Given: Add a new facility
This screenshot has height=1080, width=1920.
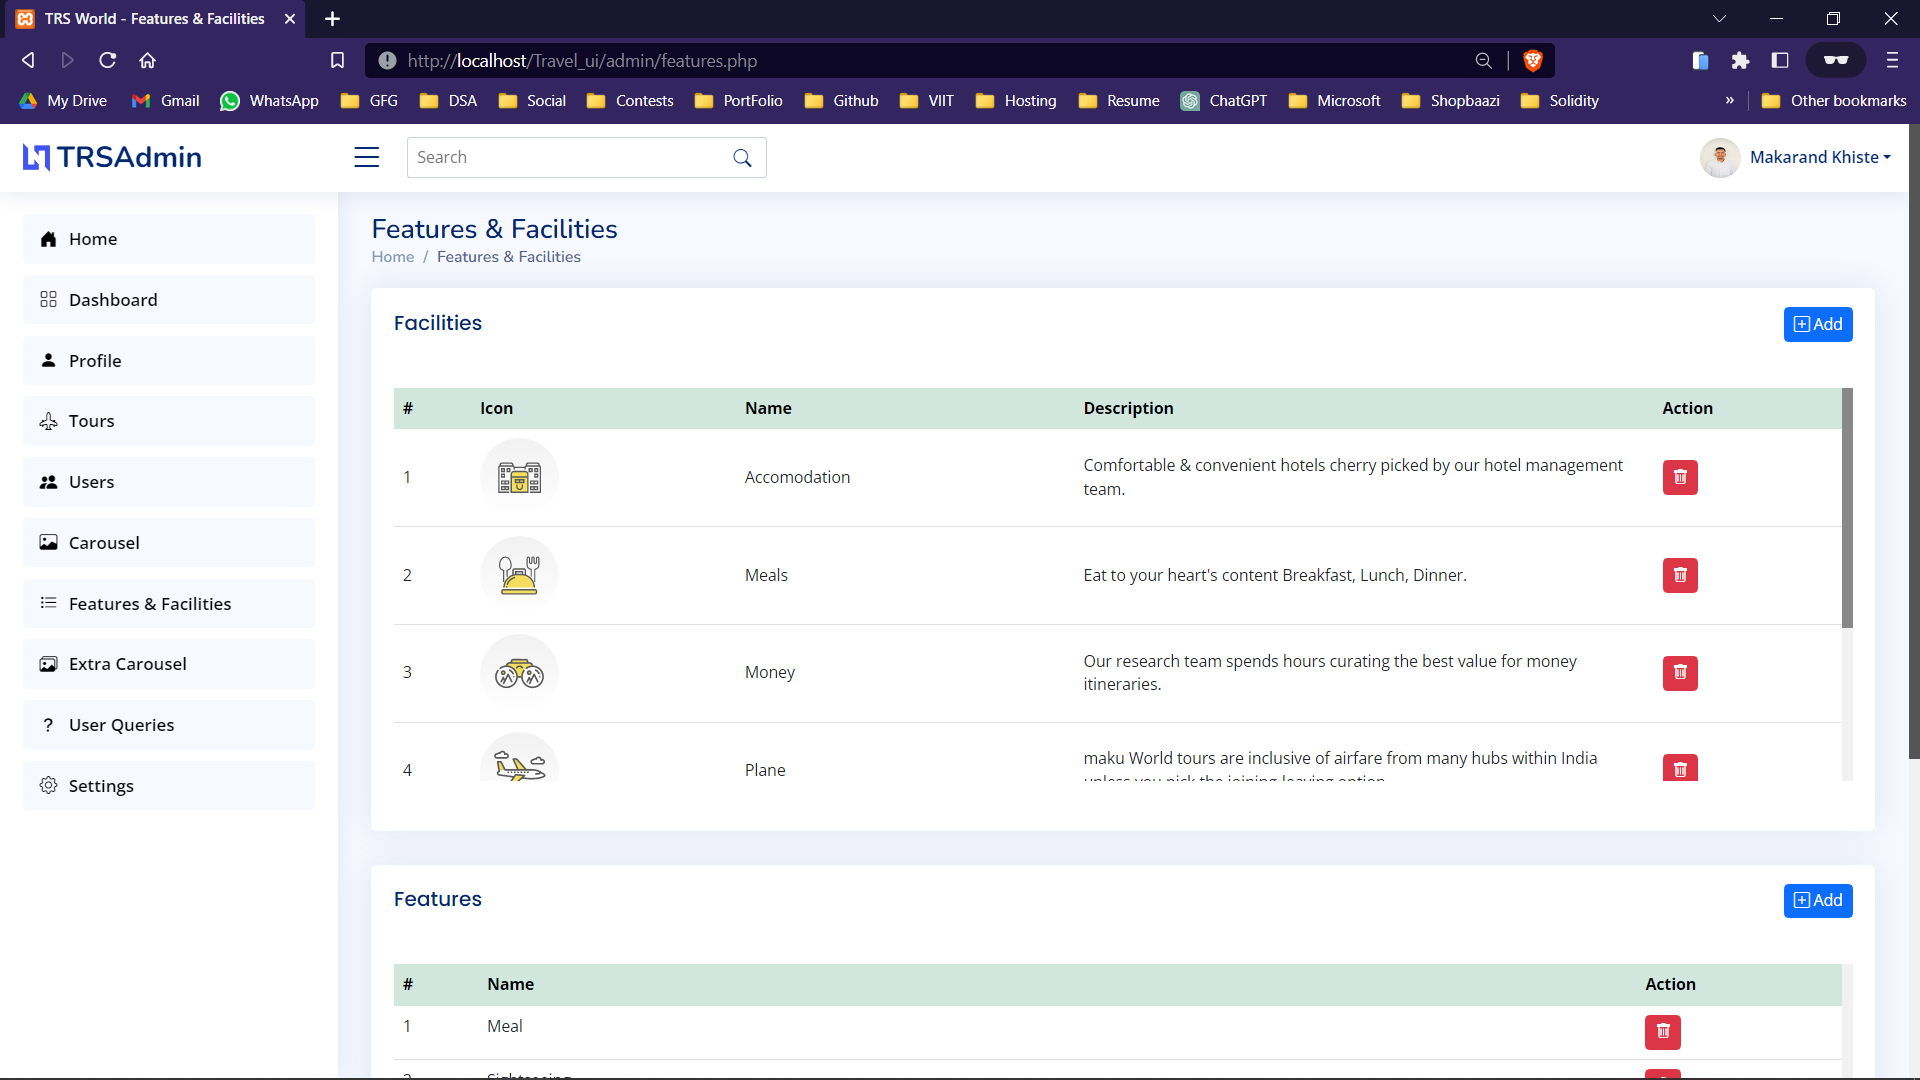Looking at the screenshot, I should click(x=1817, y=324).
